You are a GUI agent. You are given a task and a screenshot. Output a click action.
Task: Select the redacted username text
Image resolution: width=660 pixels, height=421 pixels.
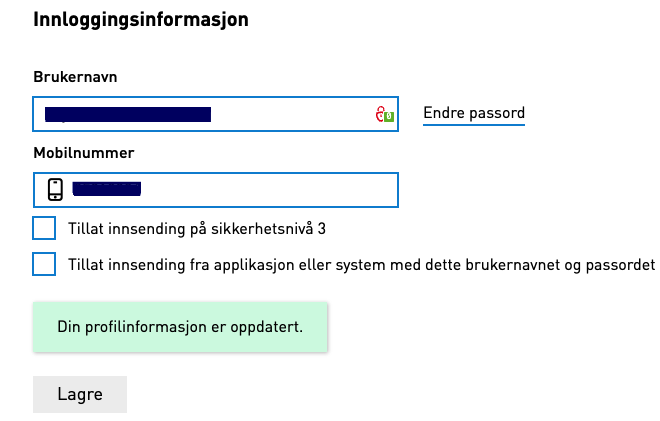[x=128, y=114]
